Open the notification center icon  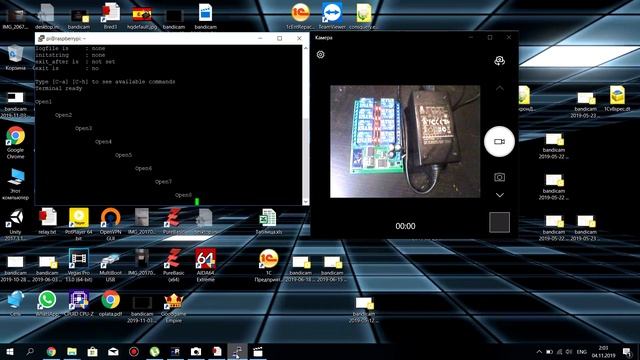tap(627, 352)
